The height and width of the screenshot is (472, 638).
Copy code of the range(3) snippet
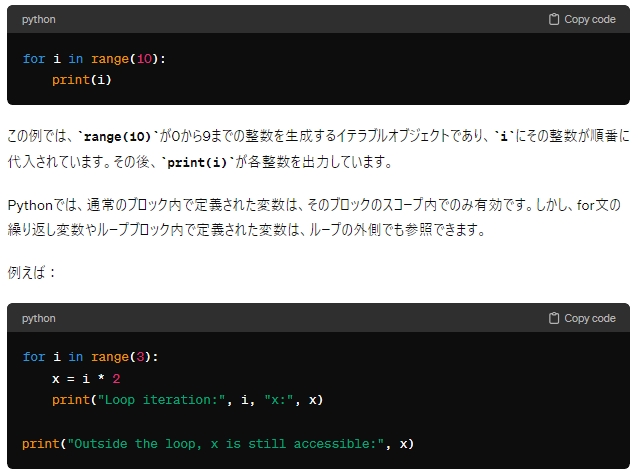[x=582, y=318]
